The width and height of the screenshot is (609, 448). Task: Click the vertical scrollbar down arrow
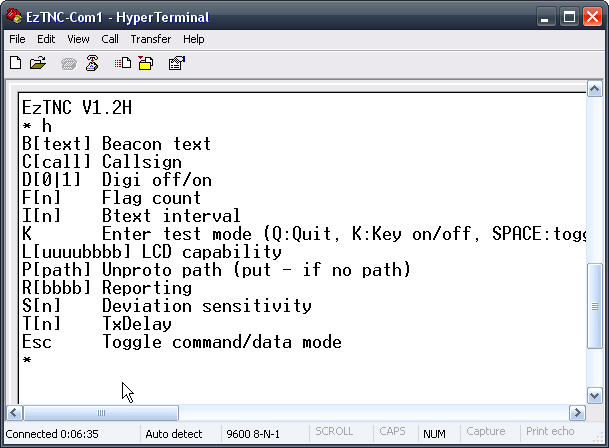pyautogui.click(x=595, y=396)
